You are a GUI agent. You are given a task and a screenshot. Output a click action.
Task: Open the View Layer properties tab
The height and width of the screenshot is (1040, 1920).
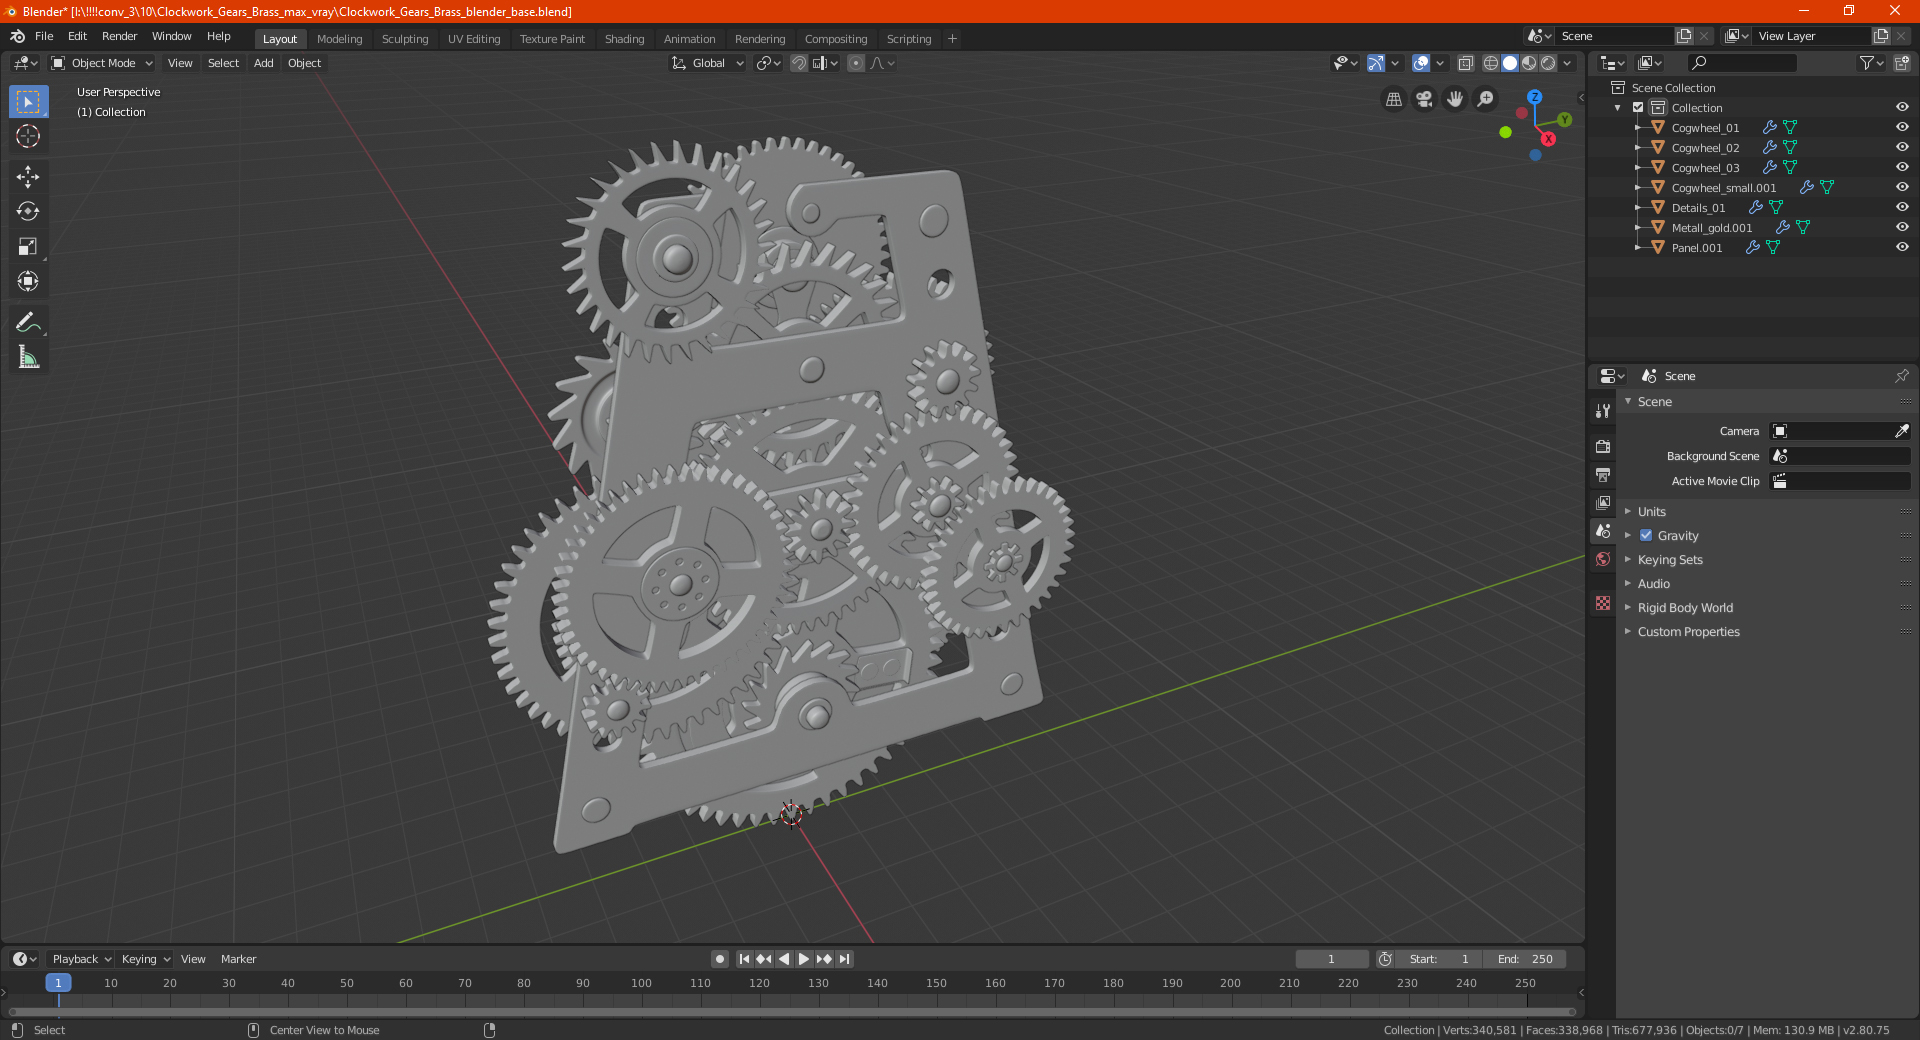[x=1603, y=502]
